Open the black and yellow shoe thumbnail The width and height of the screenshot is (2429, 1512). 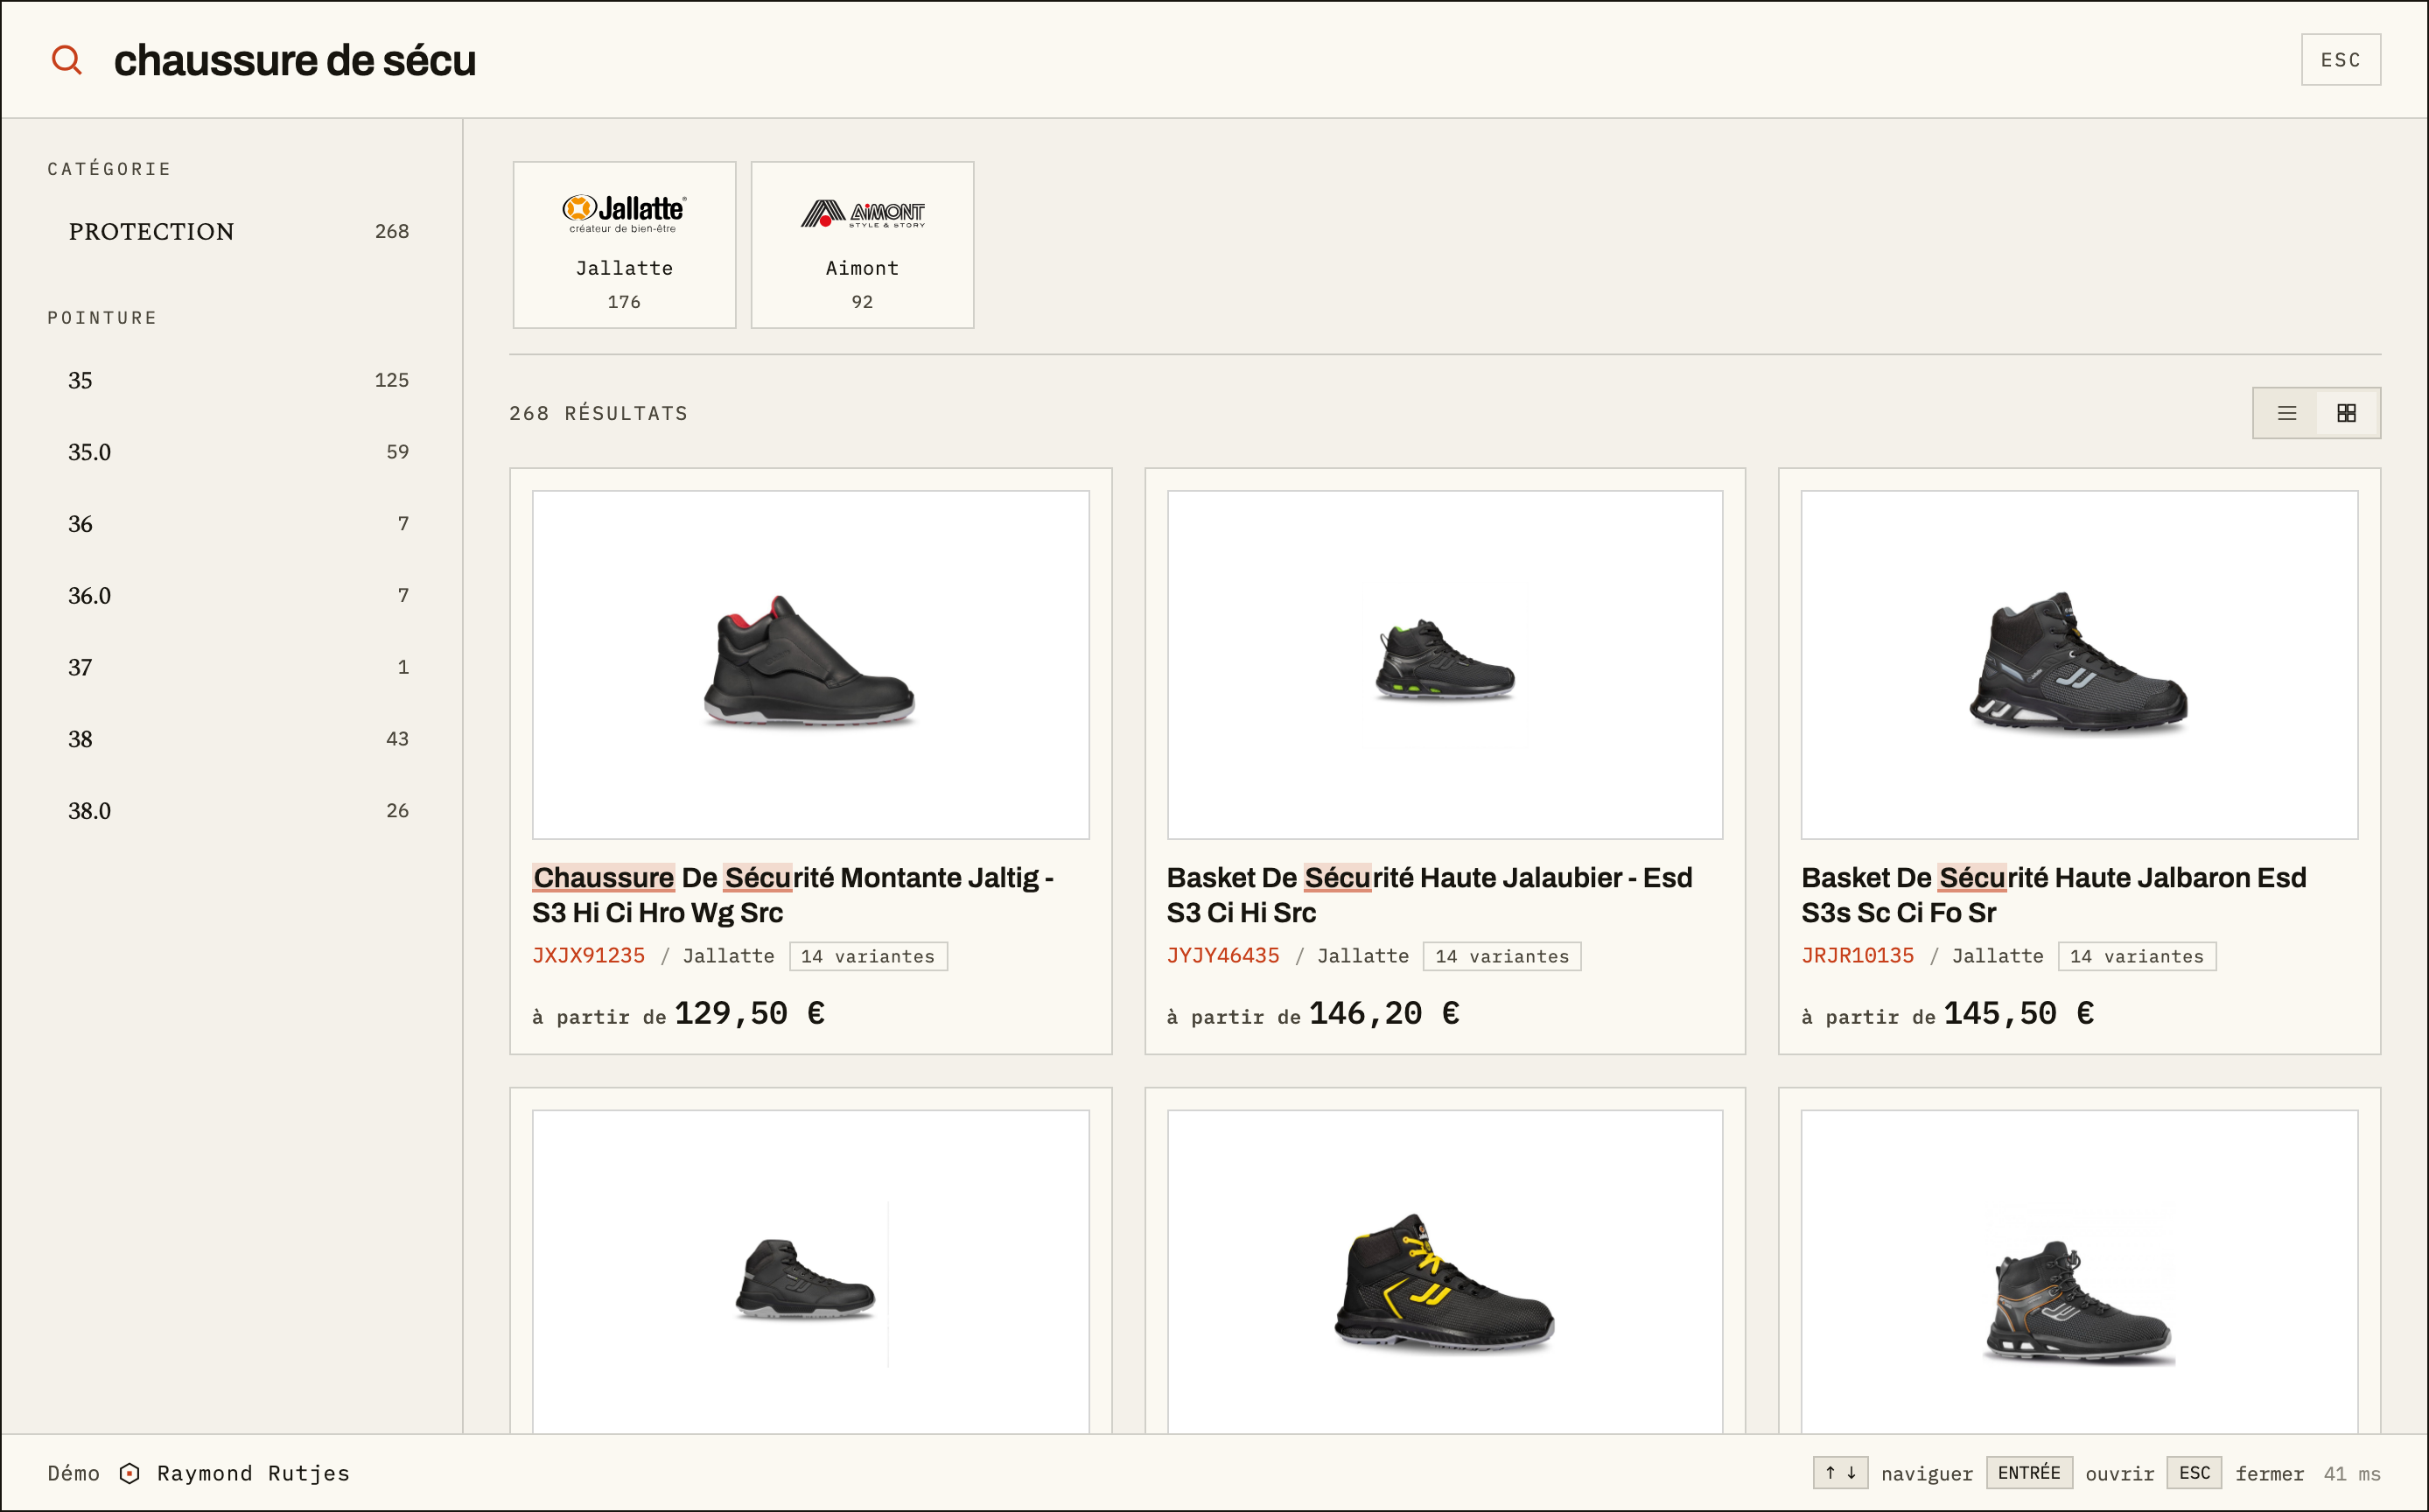[1445, 1272]
